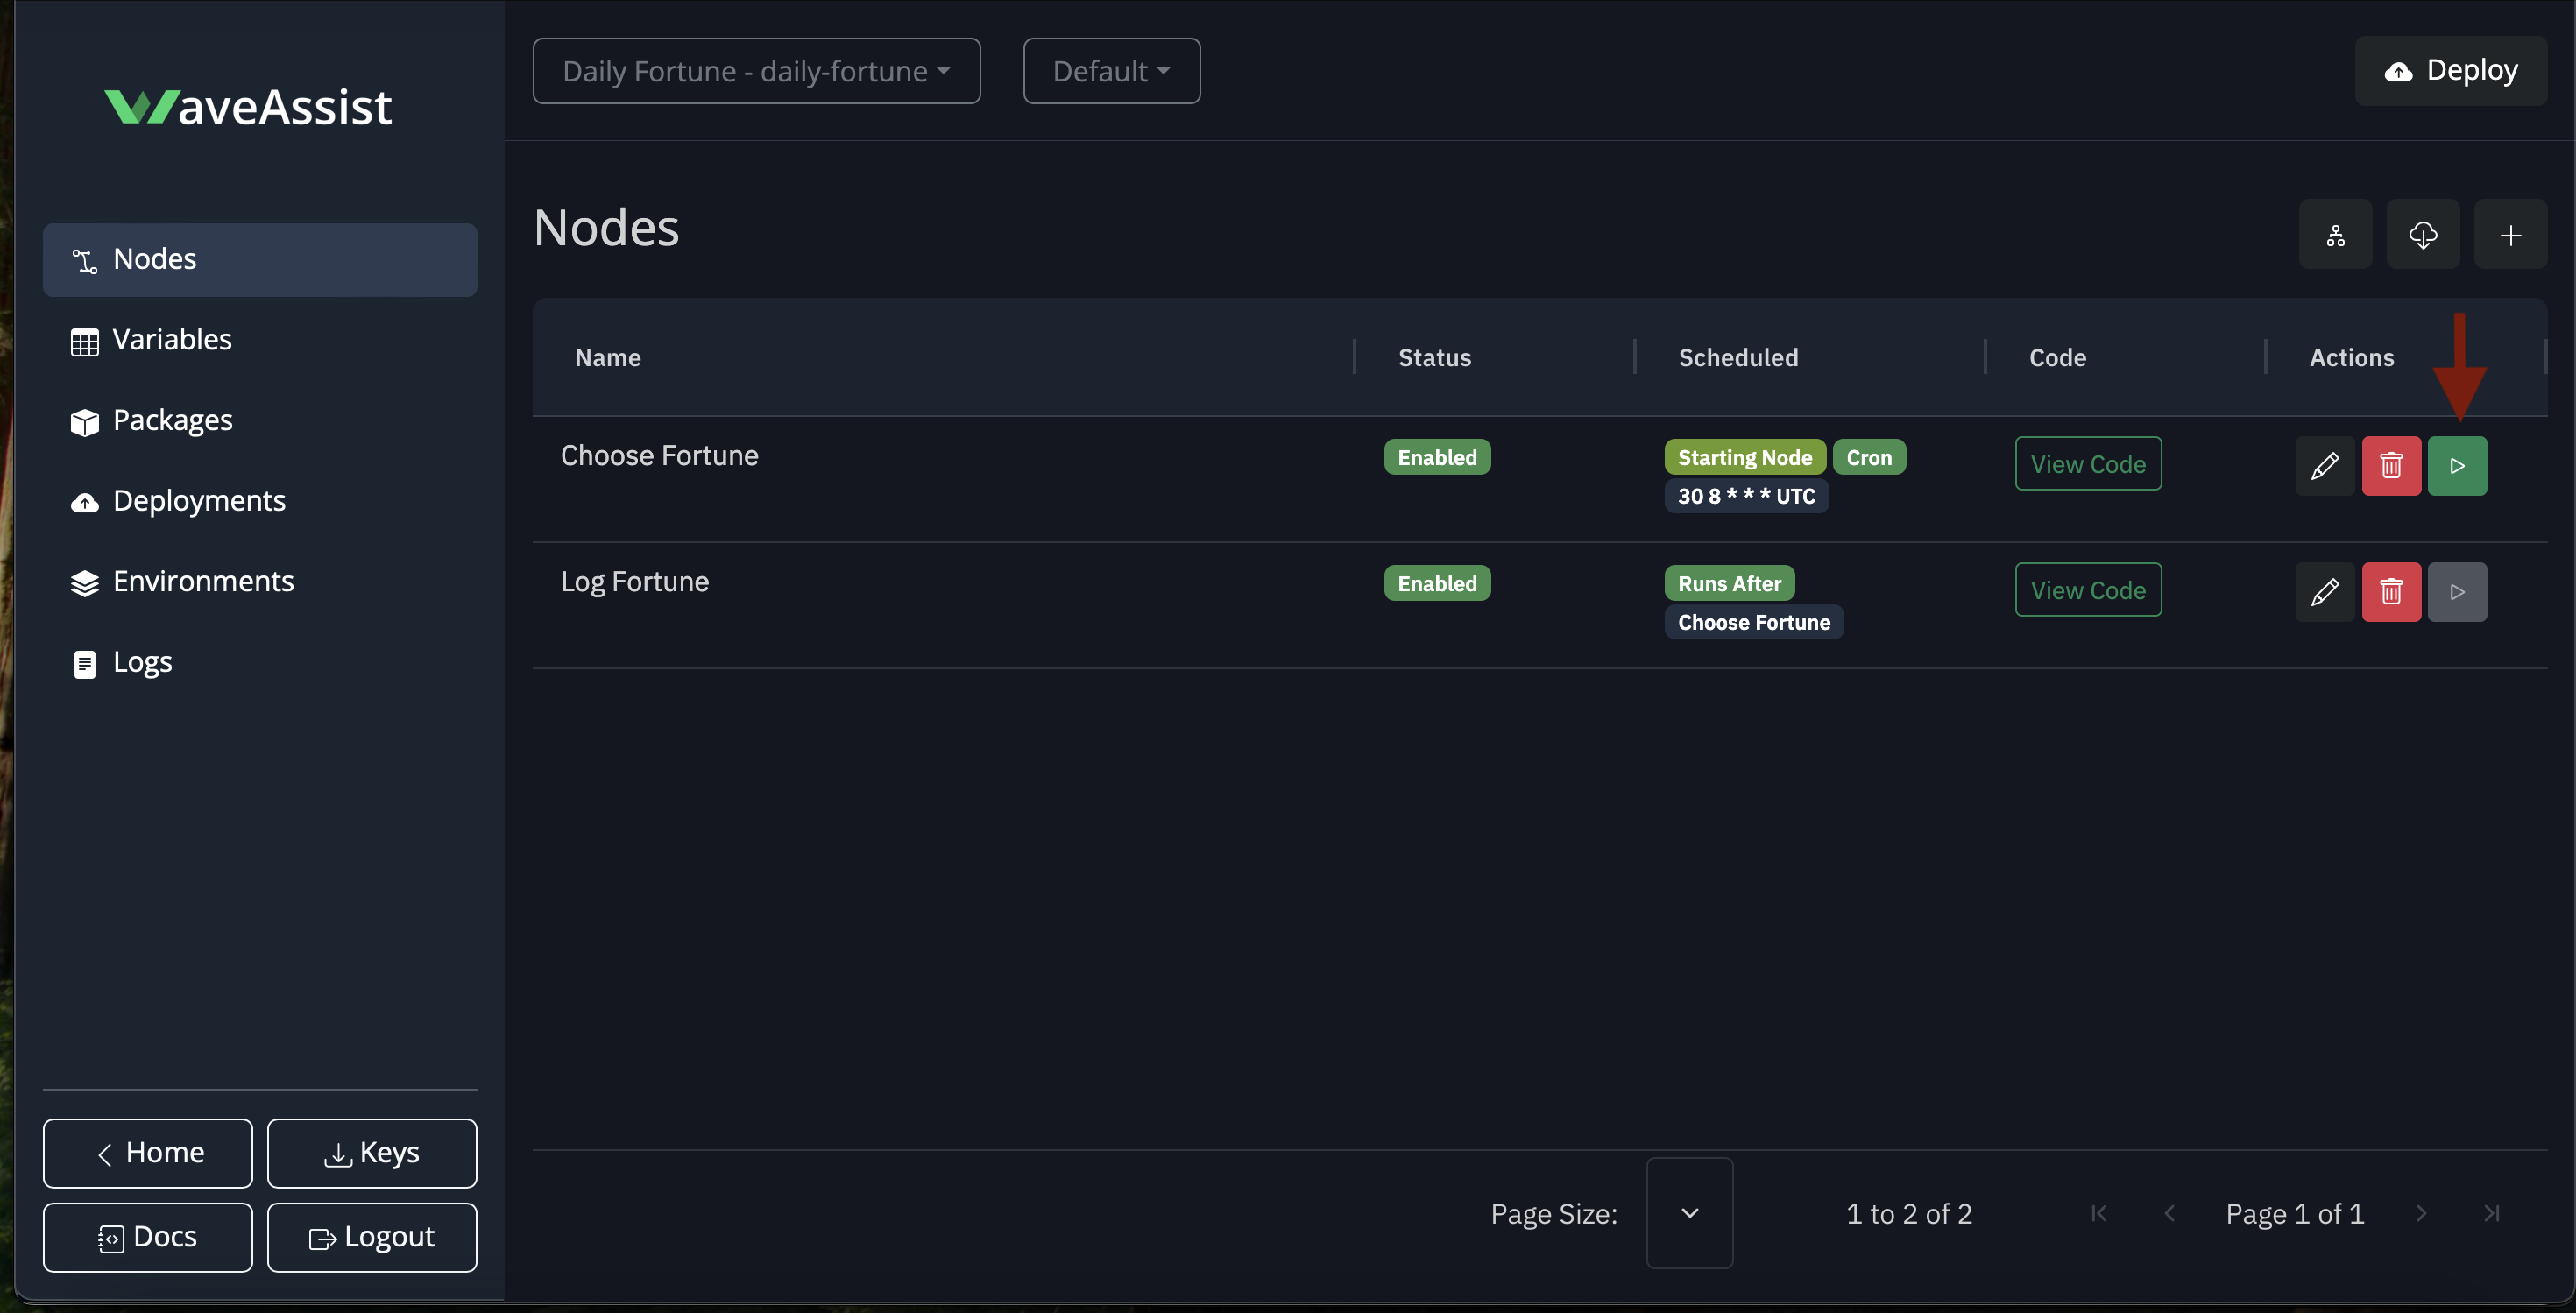Open the node hierarchy graph icon

click(2334, 235)
